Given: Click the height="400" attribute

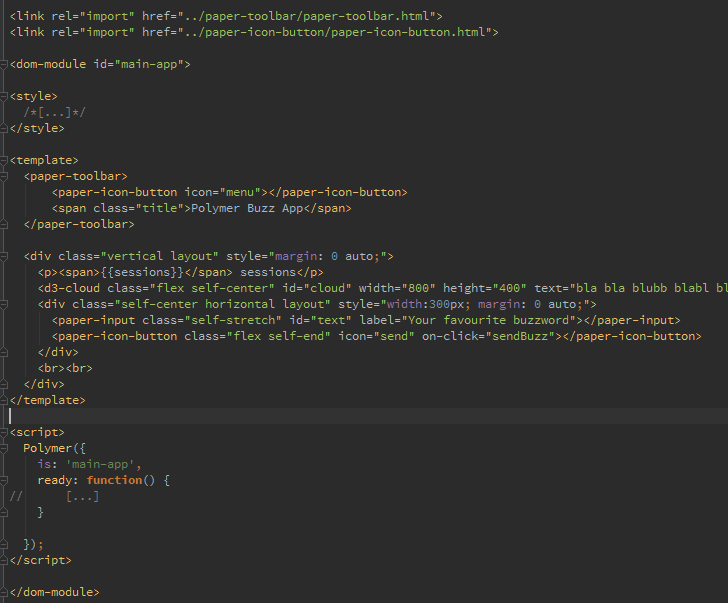Looking at the screenshot, I should point(485,288).
